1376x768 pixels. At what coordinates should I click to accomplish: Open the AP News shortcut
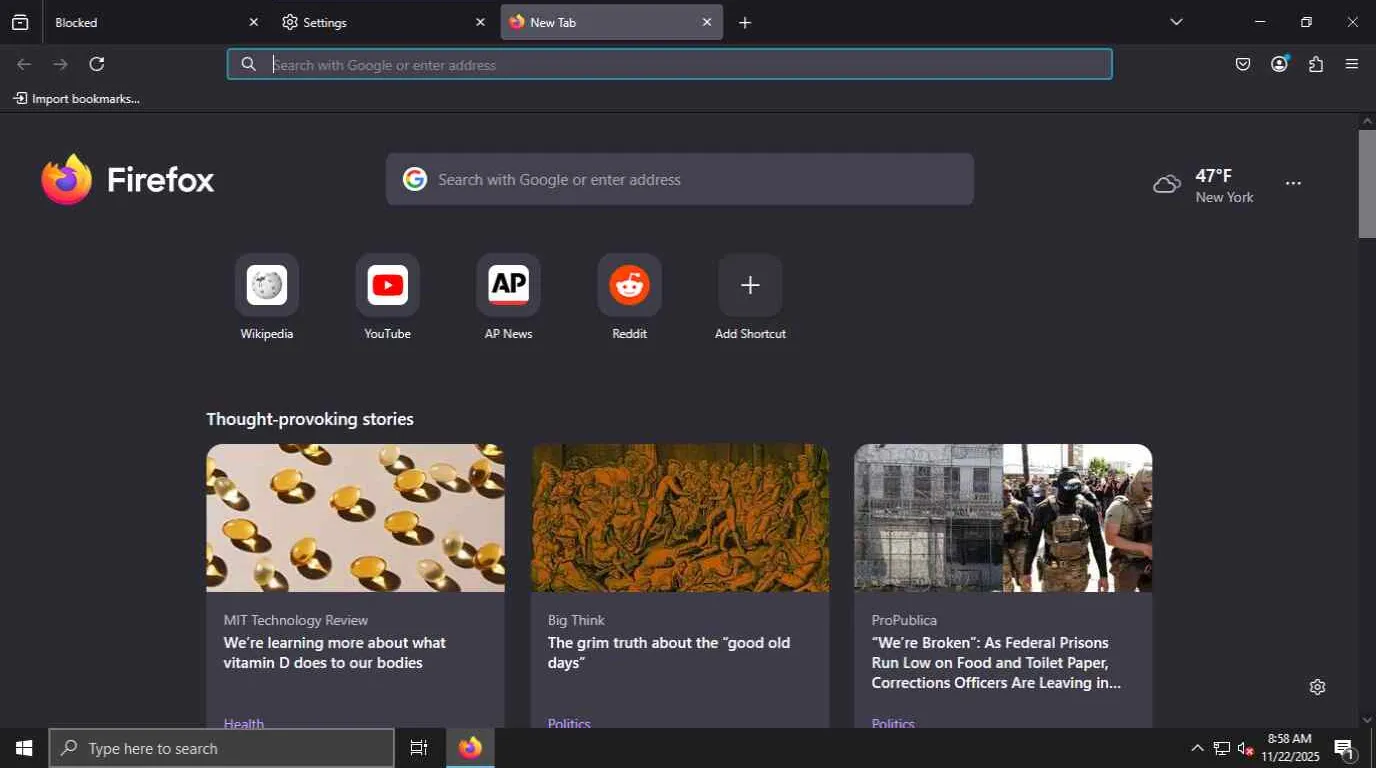508,296
